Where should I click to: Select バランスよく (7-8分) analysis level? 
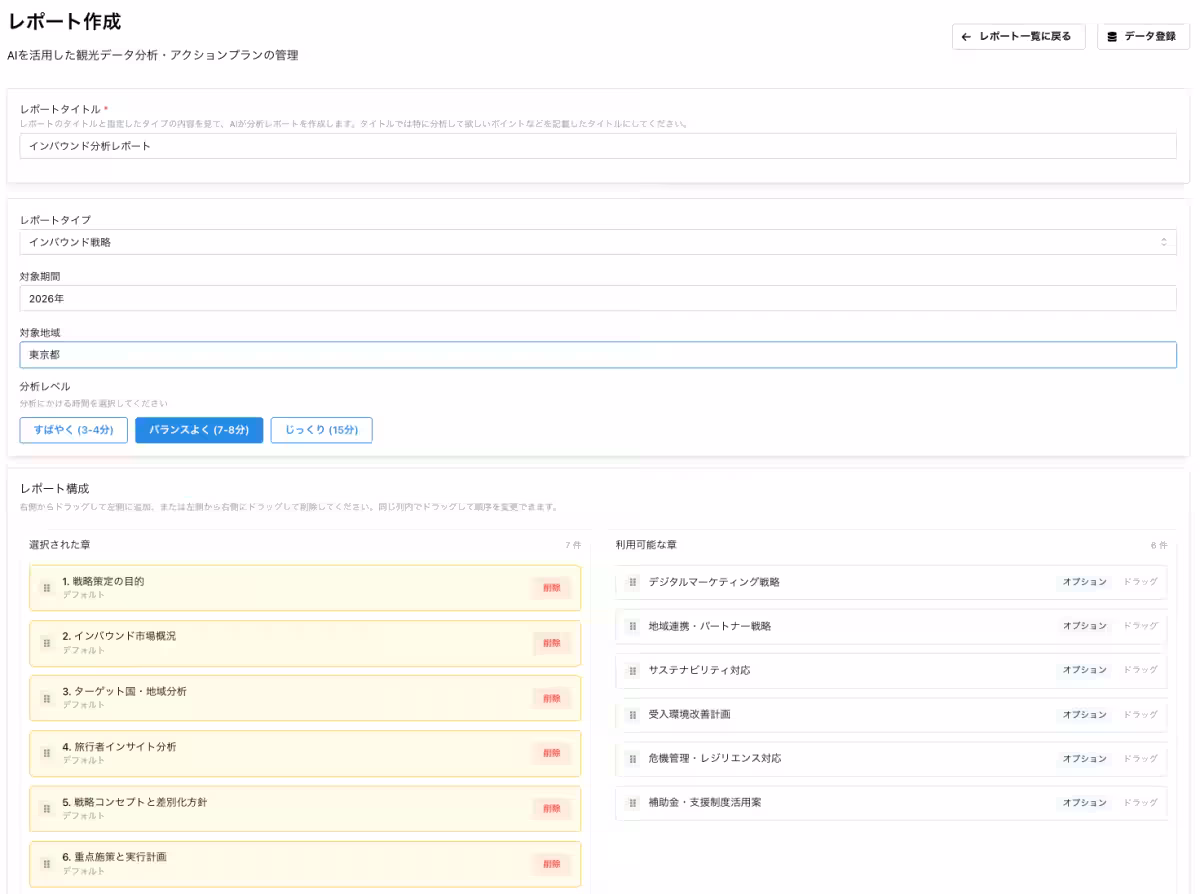pos(199,430)
